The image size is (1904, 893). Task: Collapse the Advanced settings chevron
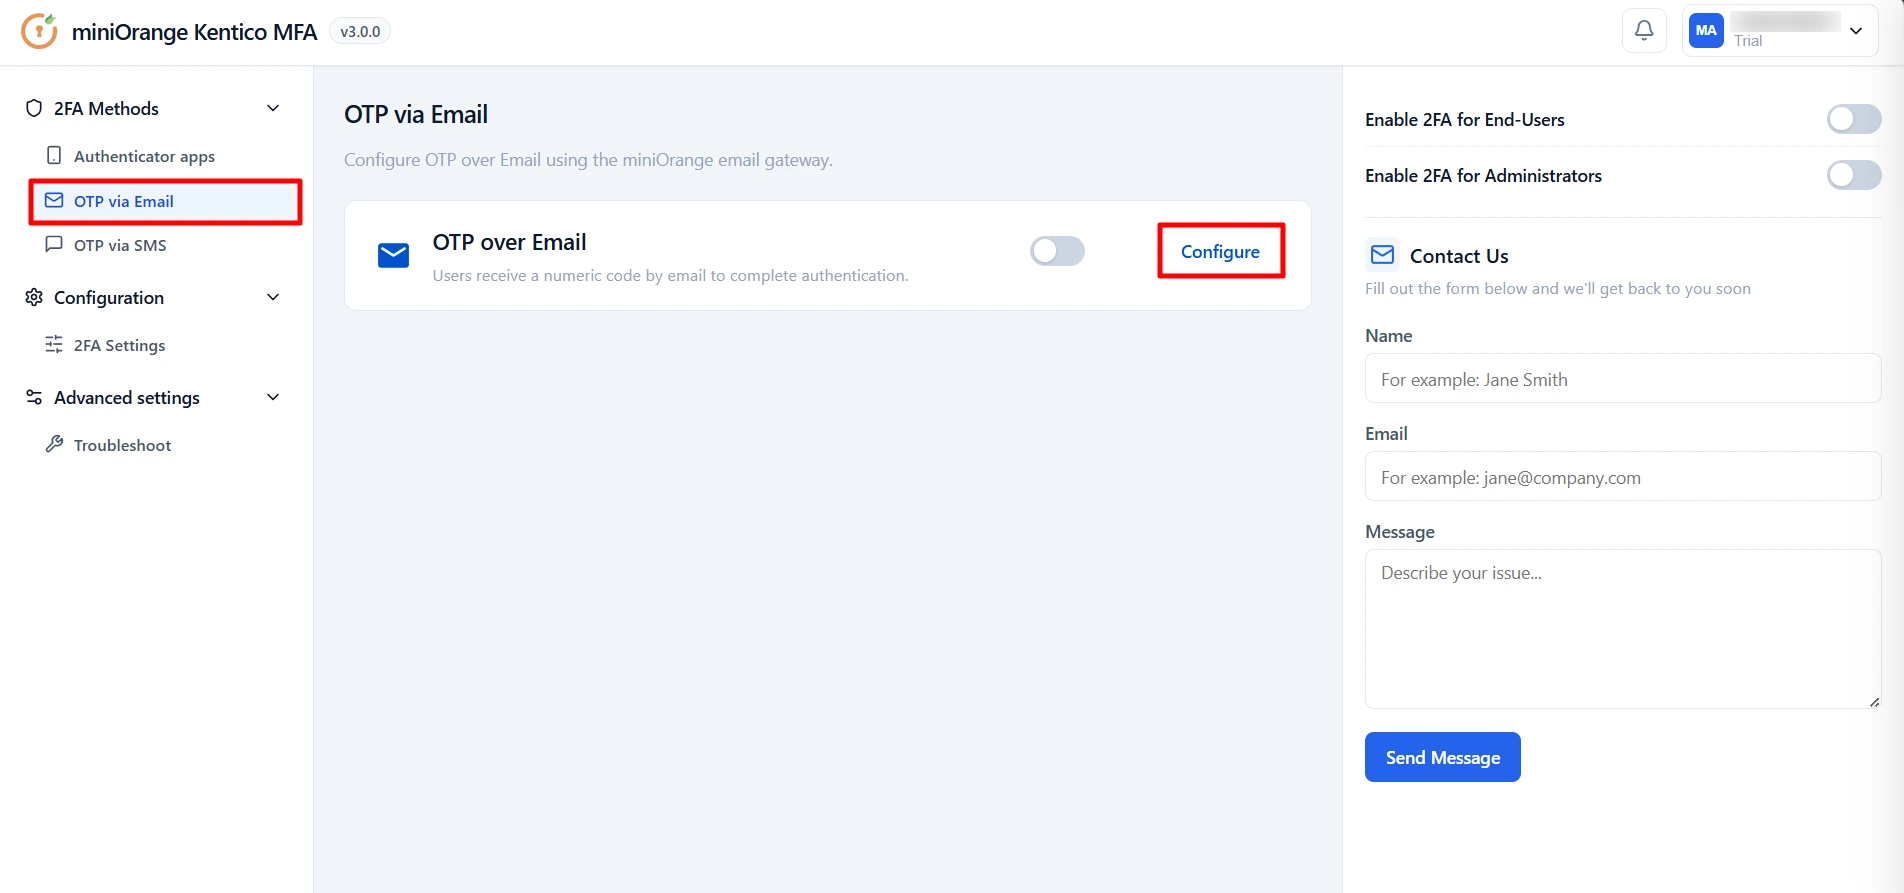273,397
